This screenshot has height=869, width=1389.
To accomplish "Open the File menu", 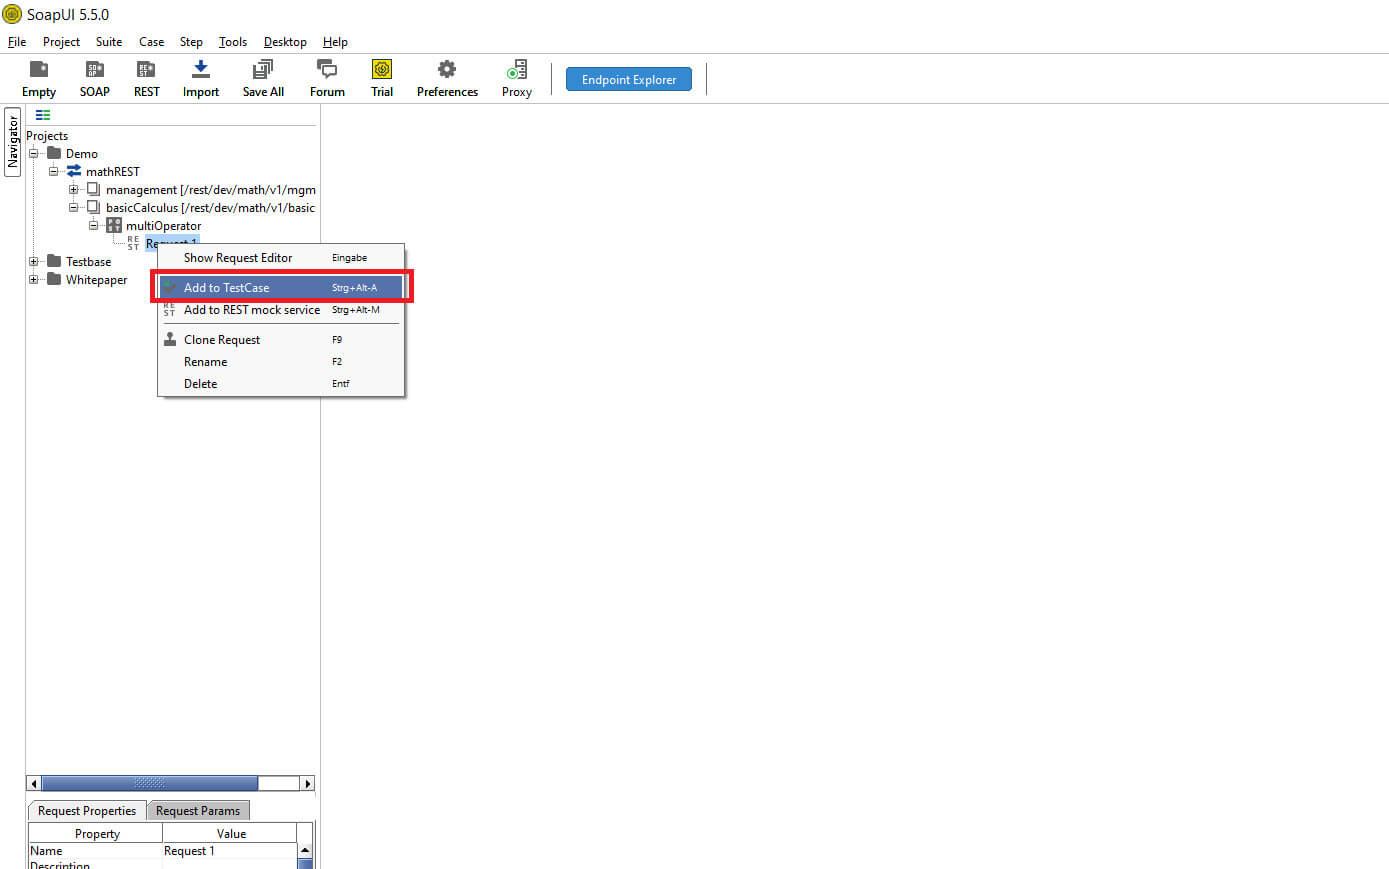I will click(x=17, y=42).
